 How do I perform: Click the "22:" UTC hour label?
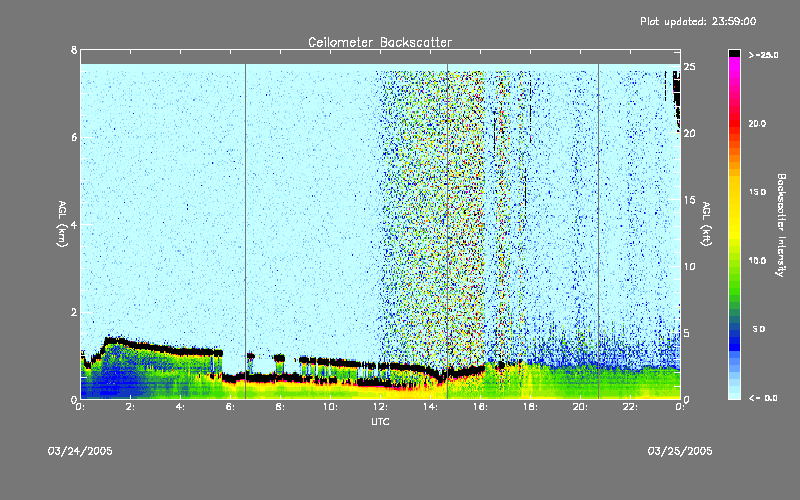point(630,407)
